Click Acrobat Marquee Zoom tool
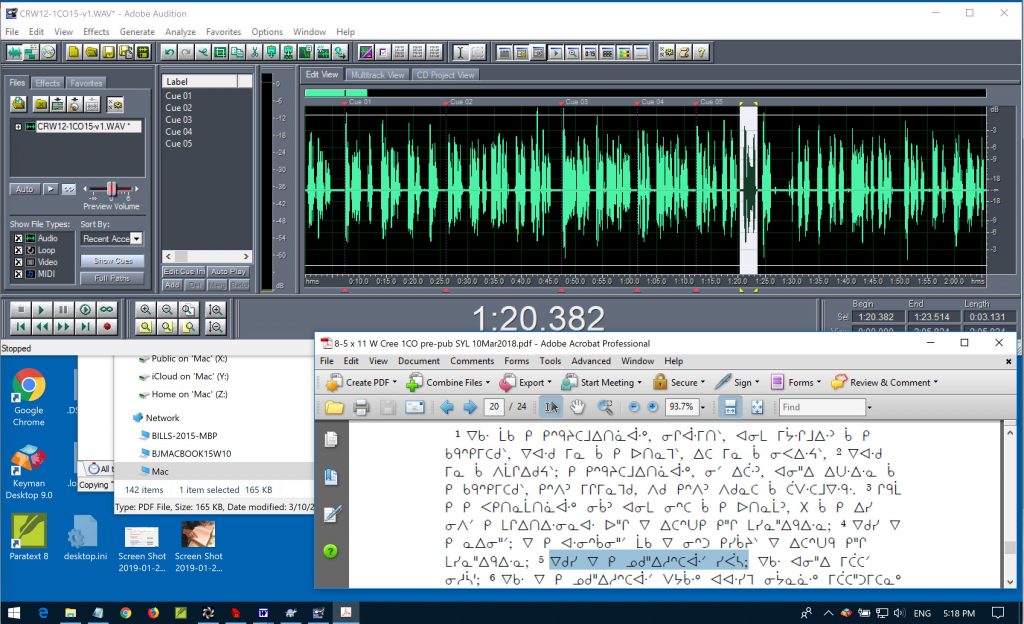This screenshot has width=1024, height=624. click(x=605, y=407)
